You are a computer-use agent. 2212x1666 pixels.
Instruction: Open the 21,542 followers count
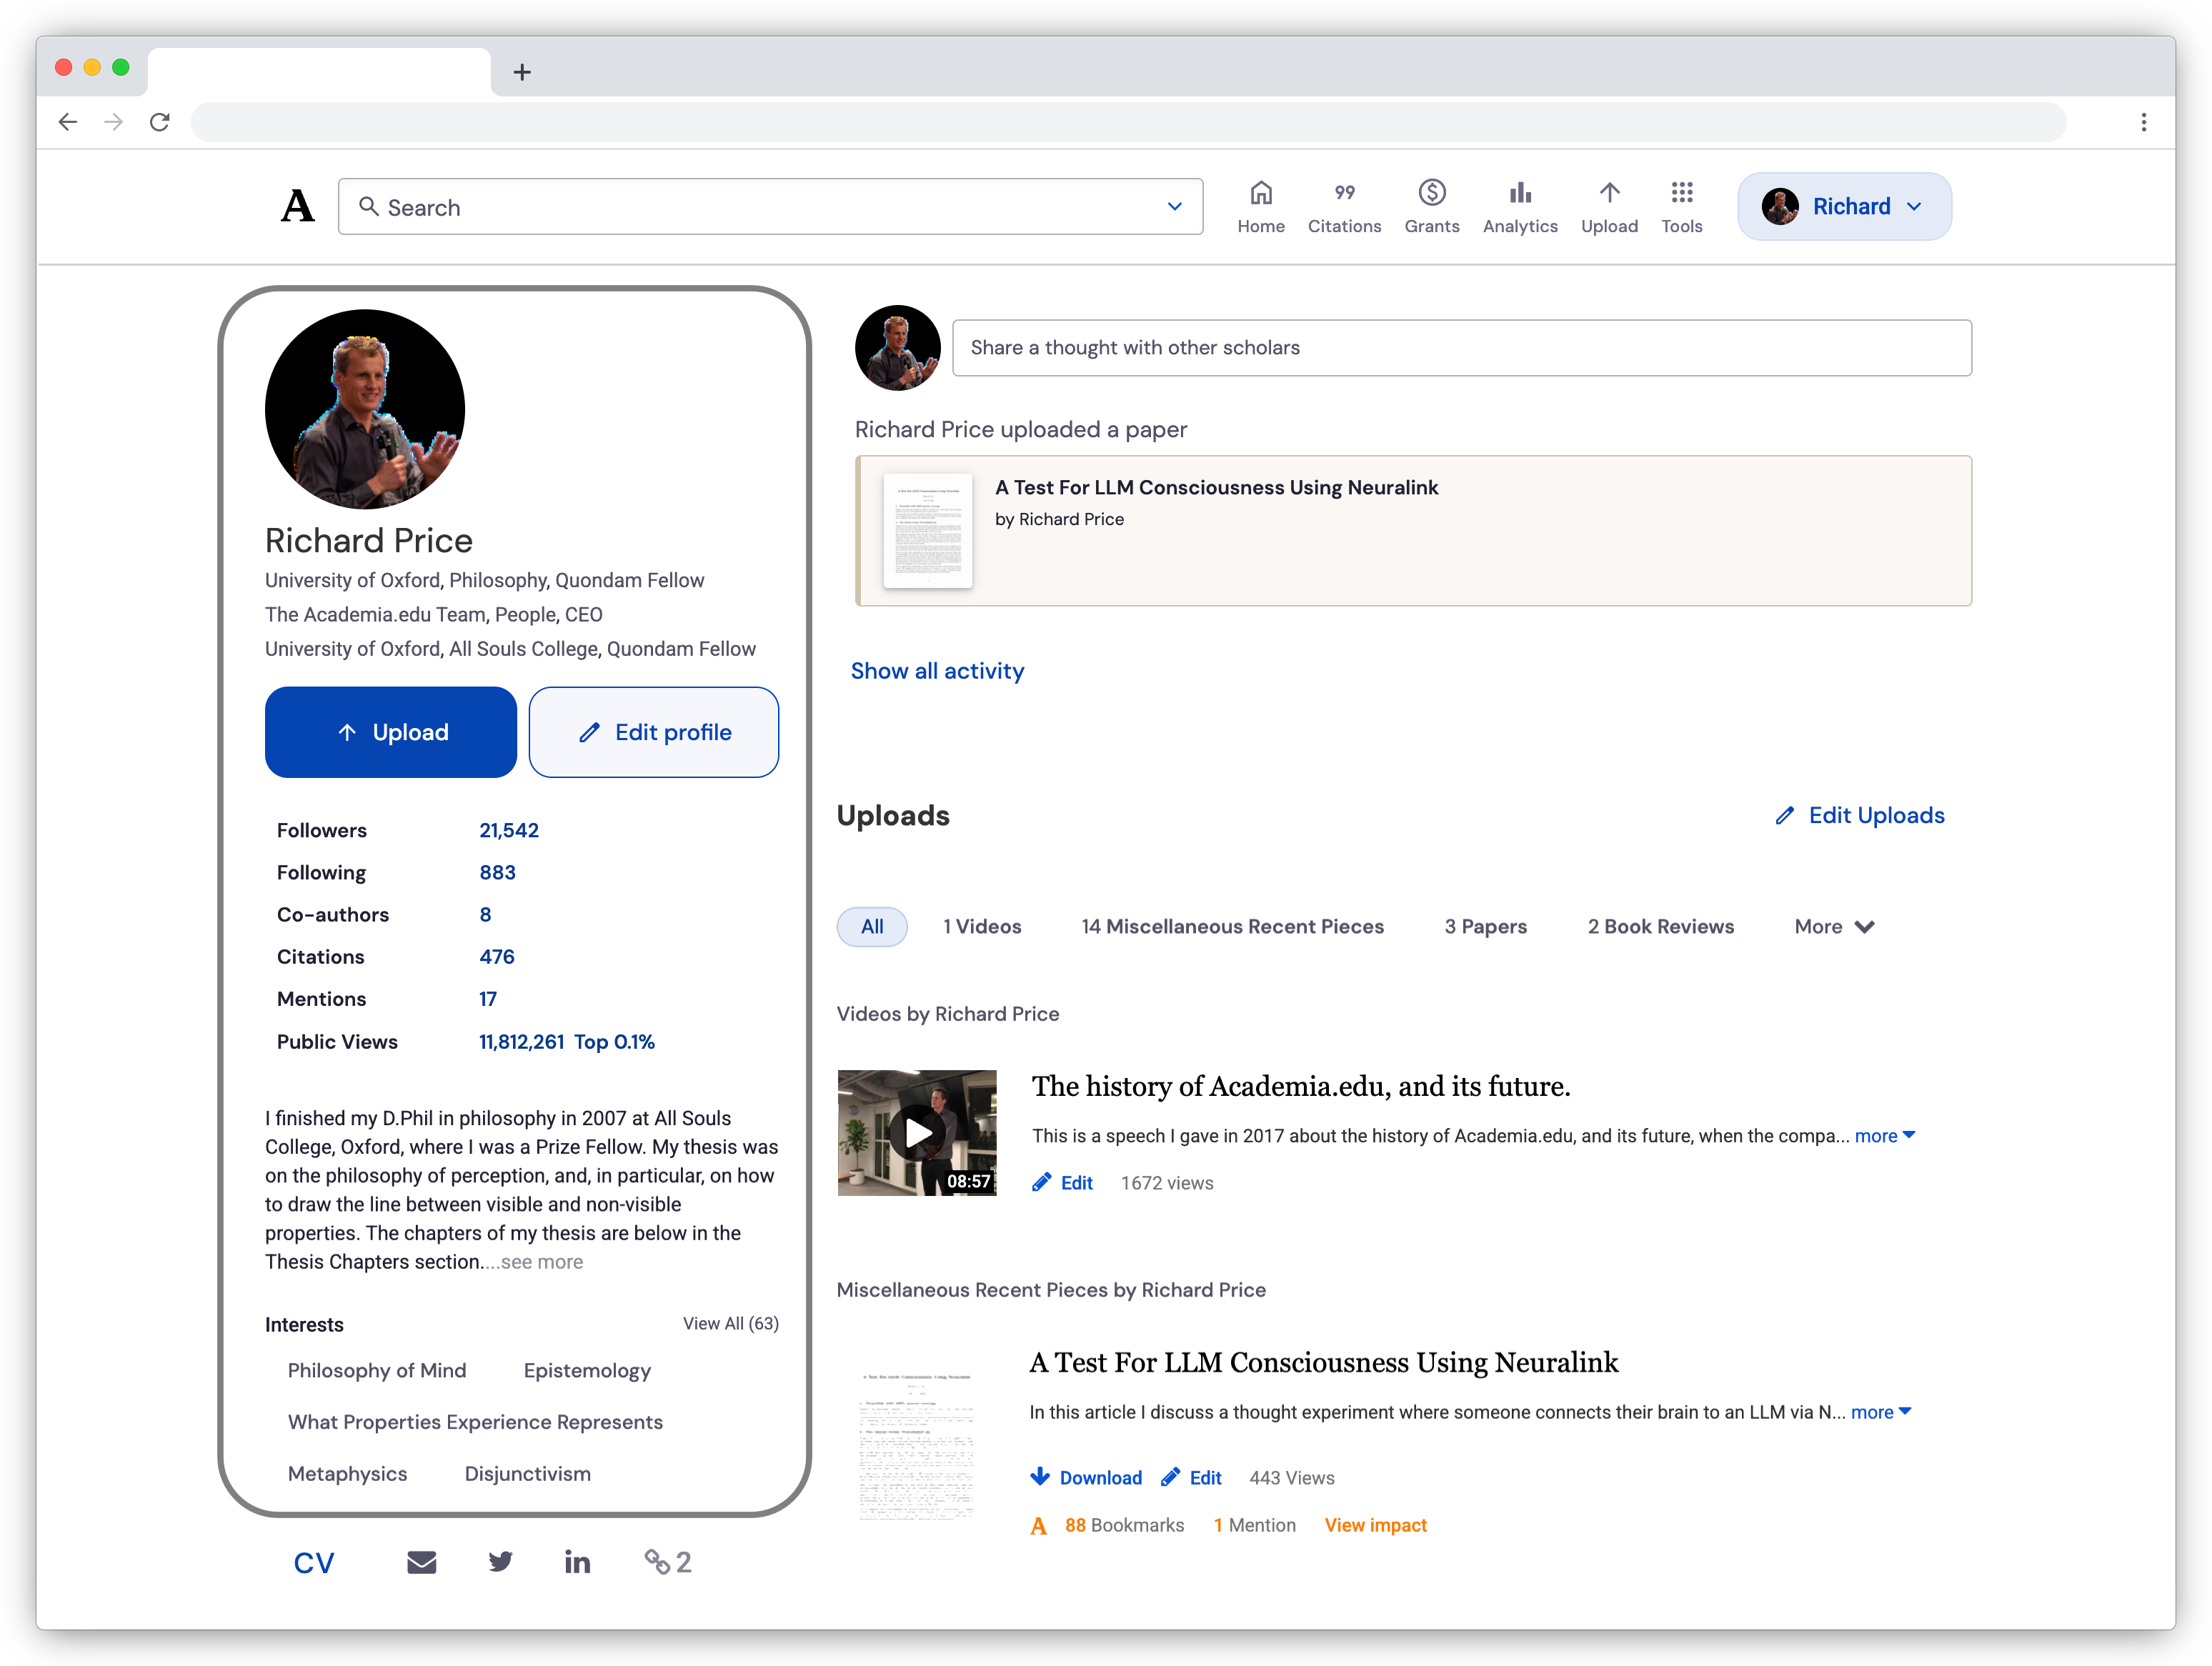pos(509,831)
